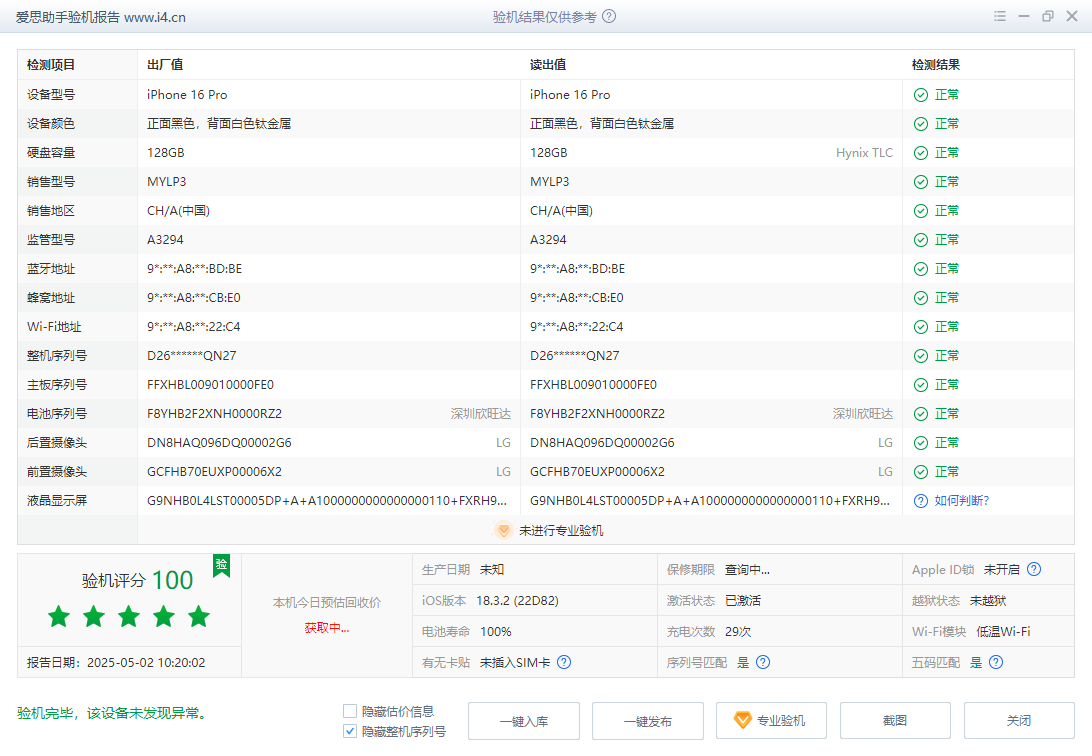The width and height of the screenshot is (1092, 756).
Task: Click the green check icon in 整机序列号 row
Action: coord(921,356)
